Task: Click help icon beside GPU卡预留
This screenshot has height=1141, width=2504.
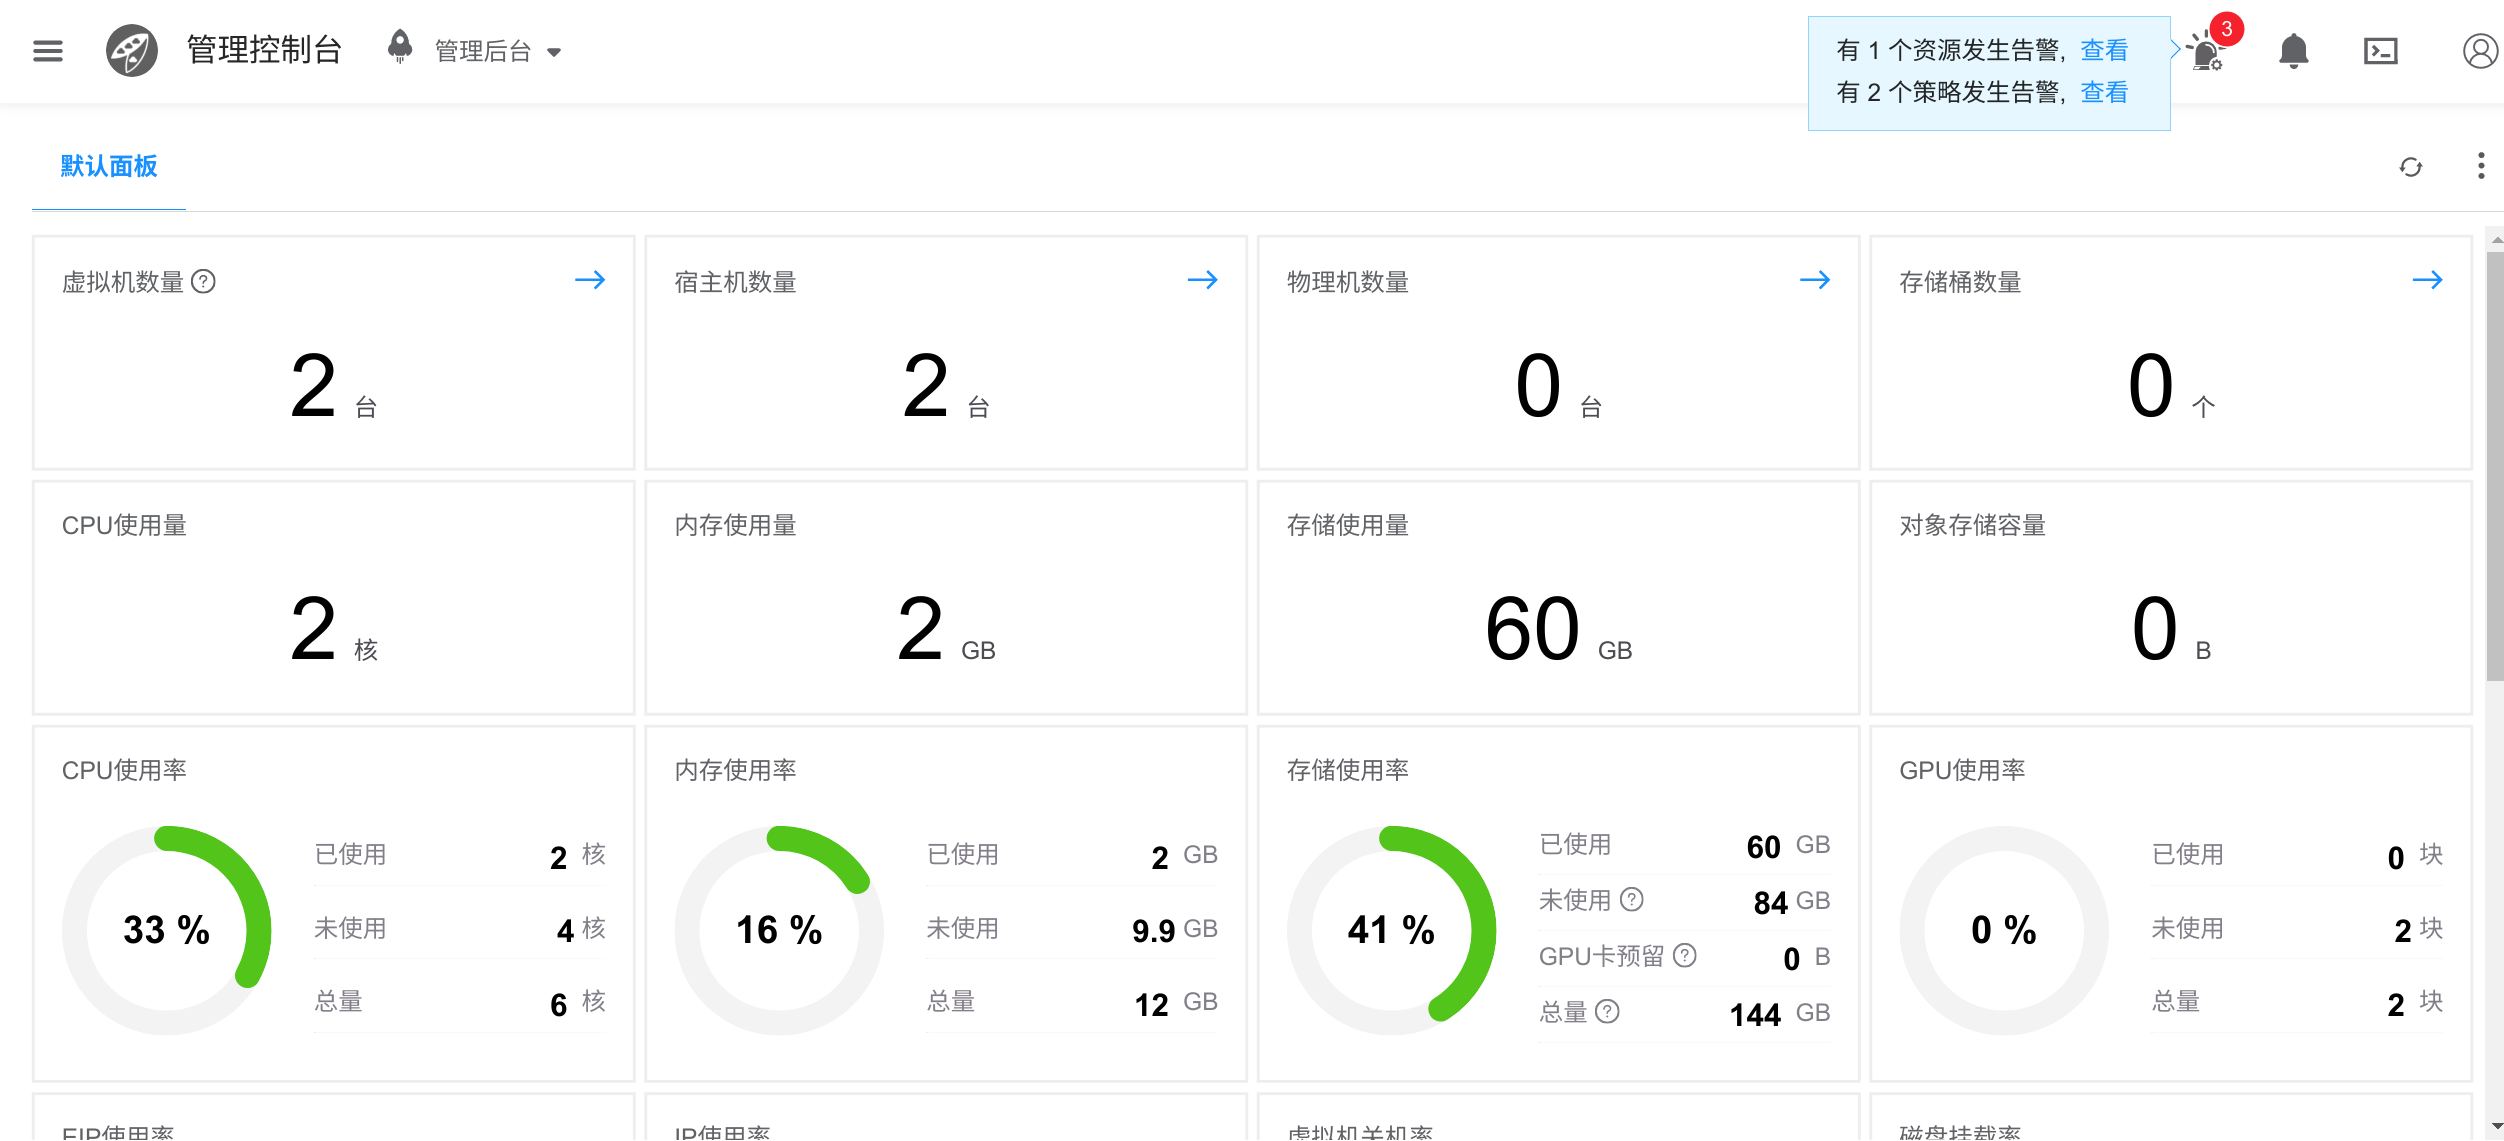Action: click(x=1685, y=956)
